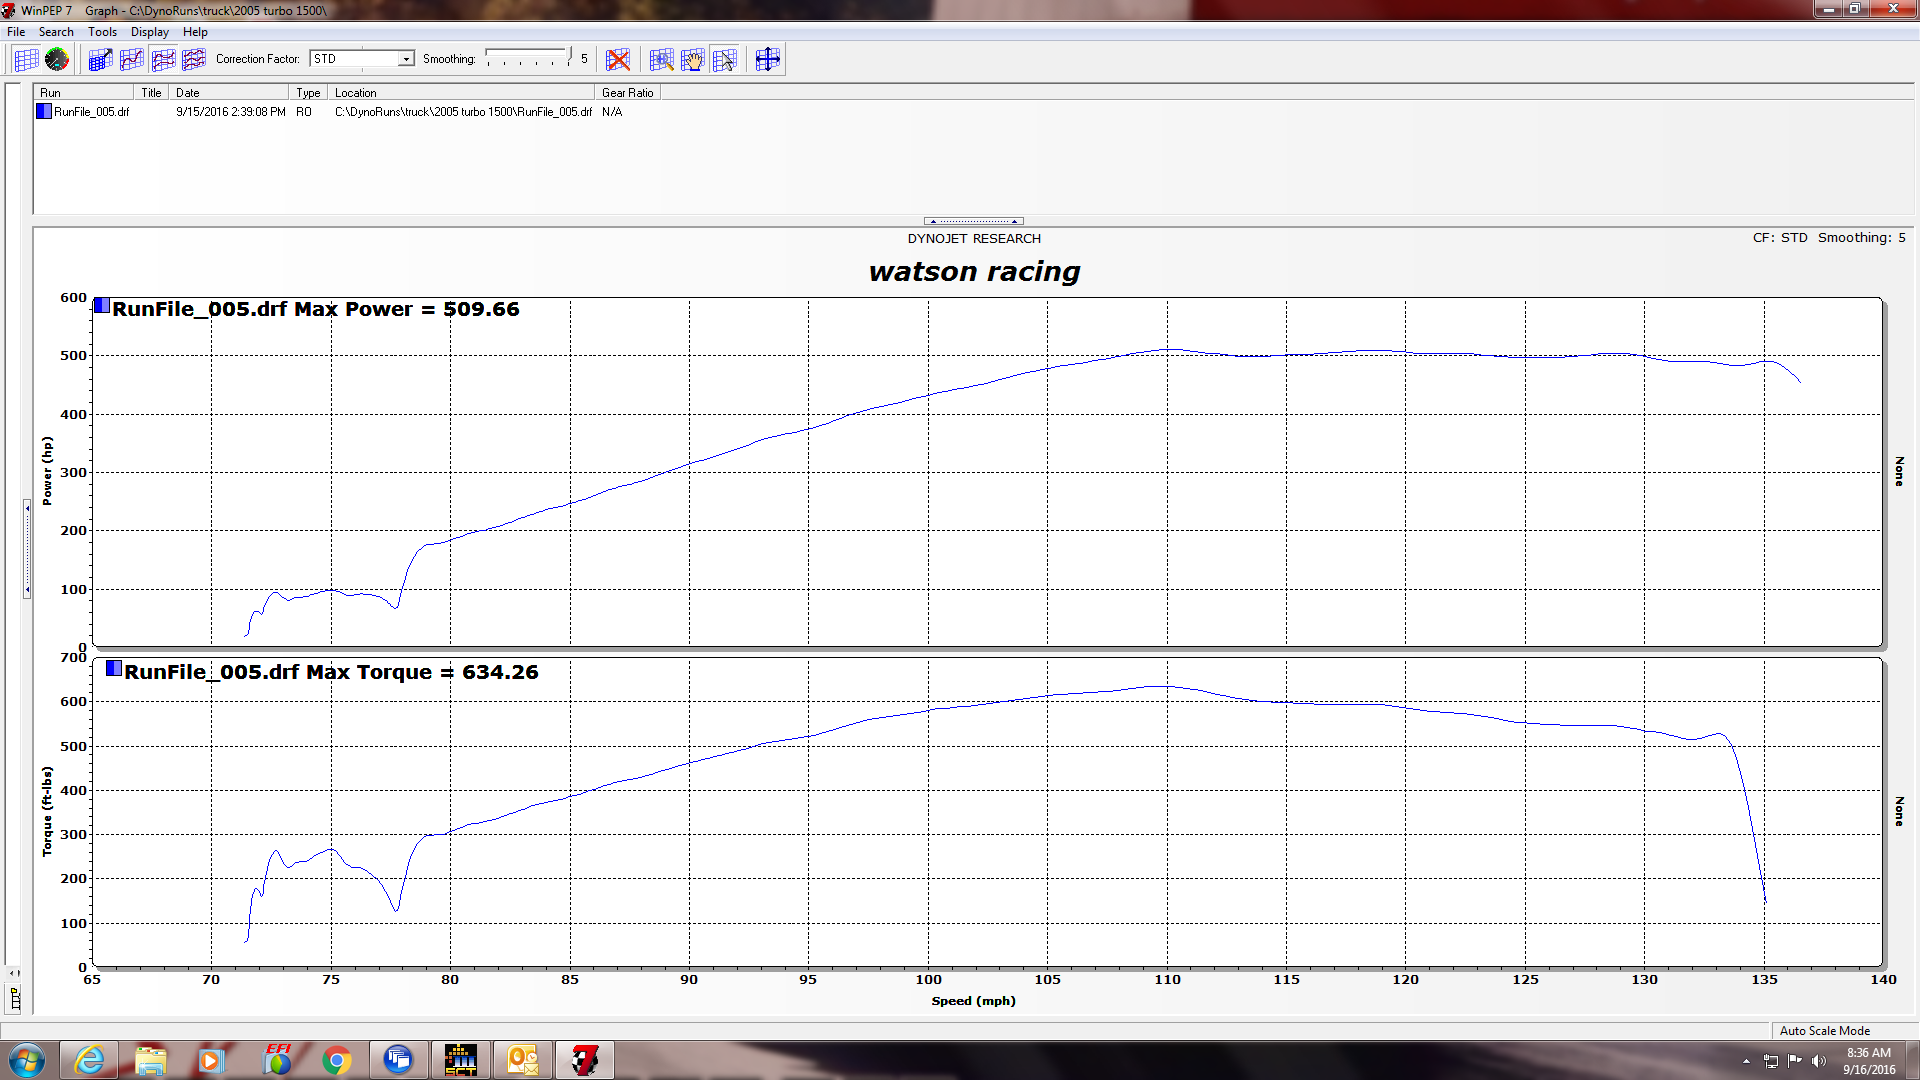Click the blue color swatch for RunFile_005.drf
Viewport: 1920px width, 1080px height.
coord(44,112)
